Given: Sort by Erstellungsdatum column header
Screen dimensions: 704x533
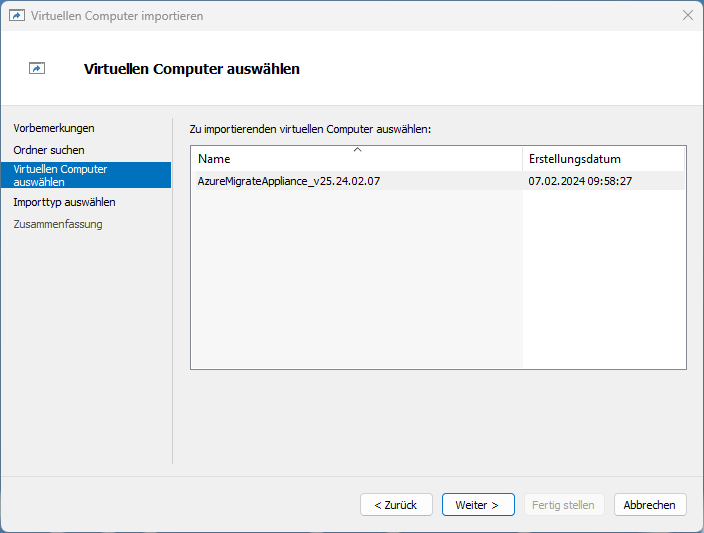Looking at the screenshot, I should pyautogui.click(x=603, y=159).
